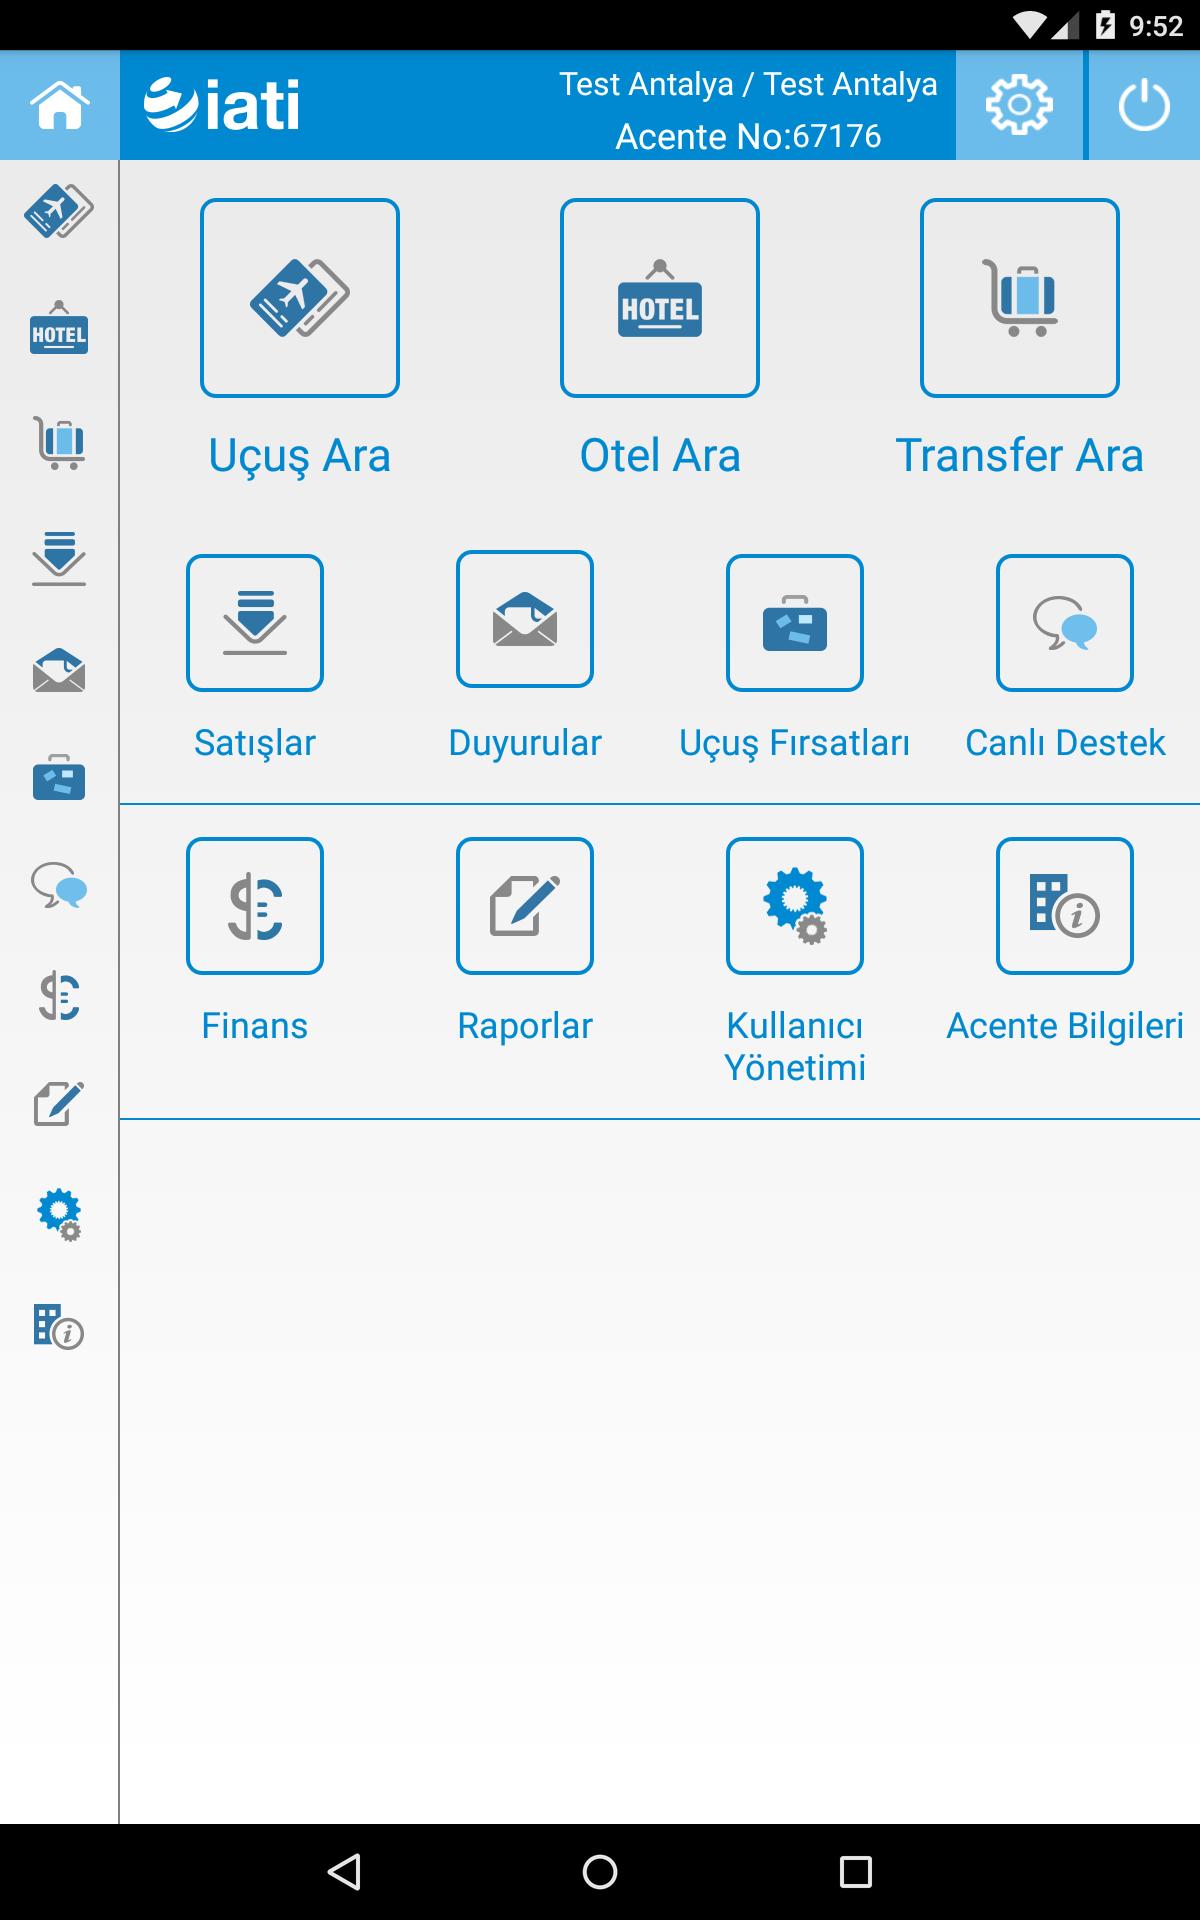This screenshot has width=1200, height=1920.
Task: Tap the Raporlar edit tile
Action: (525, 906)
